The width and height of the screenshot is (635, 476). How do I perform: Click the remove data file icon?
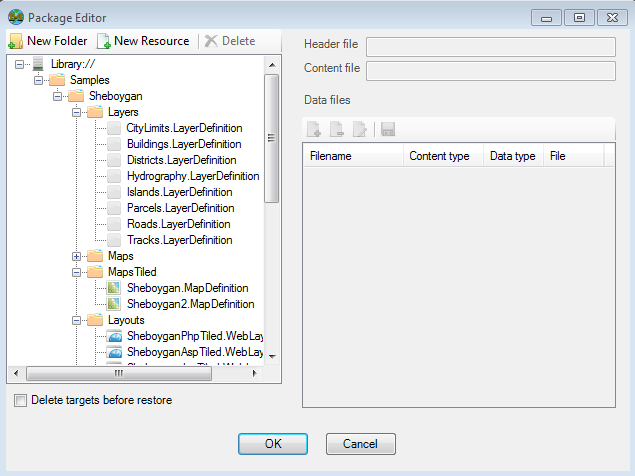(337, 129)
